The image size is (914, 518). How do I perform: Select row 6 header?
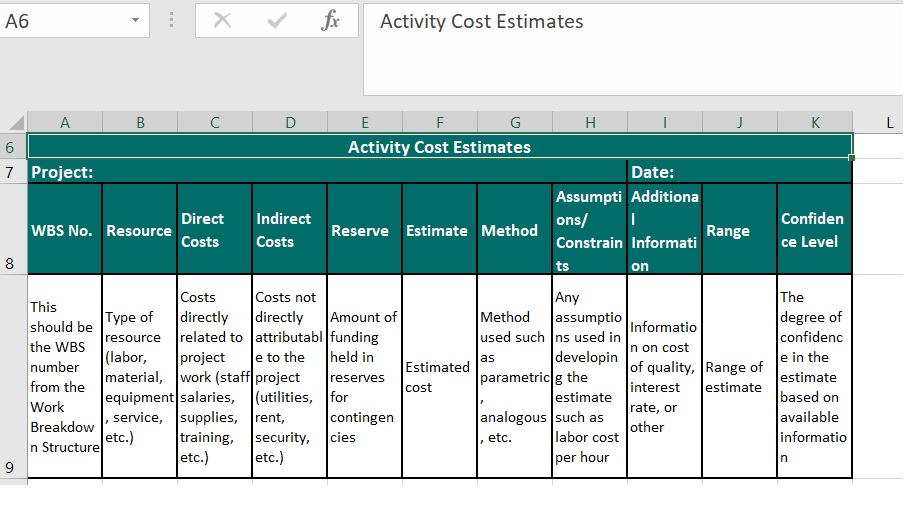pyautogui.click(x=12, y=147)
